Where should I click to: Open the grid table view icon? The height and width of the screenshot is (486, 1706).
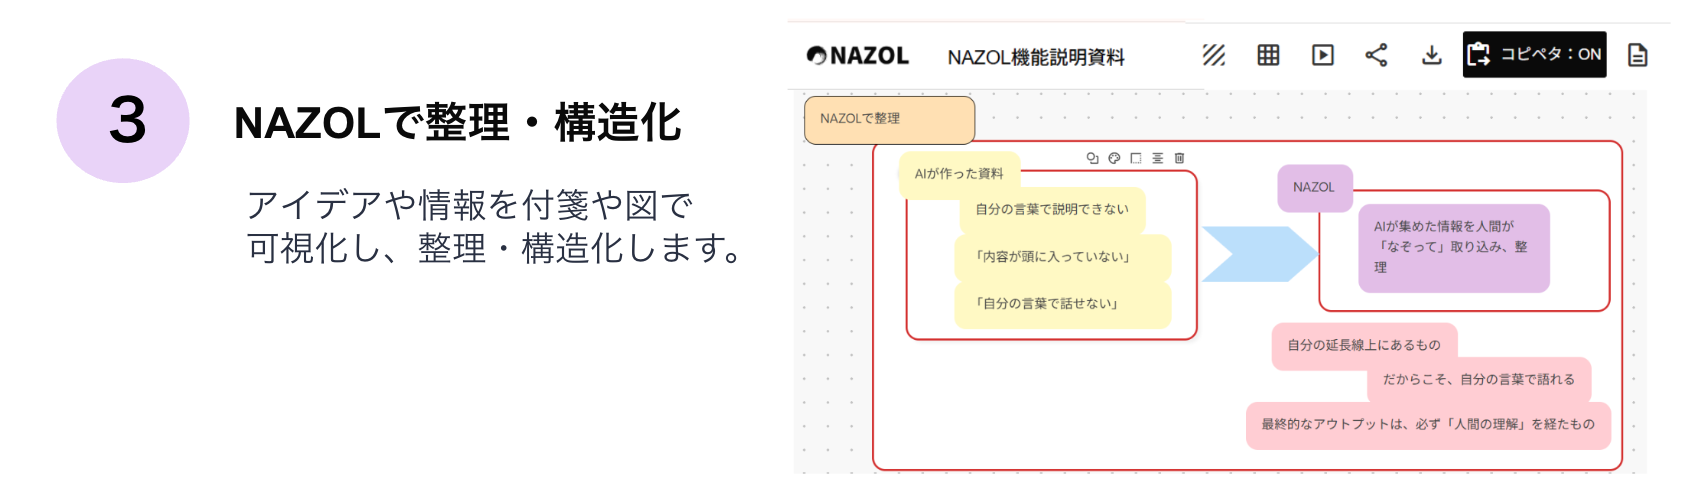[x=1268, y=55]
